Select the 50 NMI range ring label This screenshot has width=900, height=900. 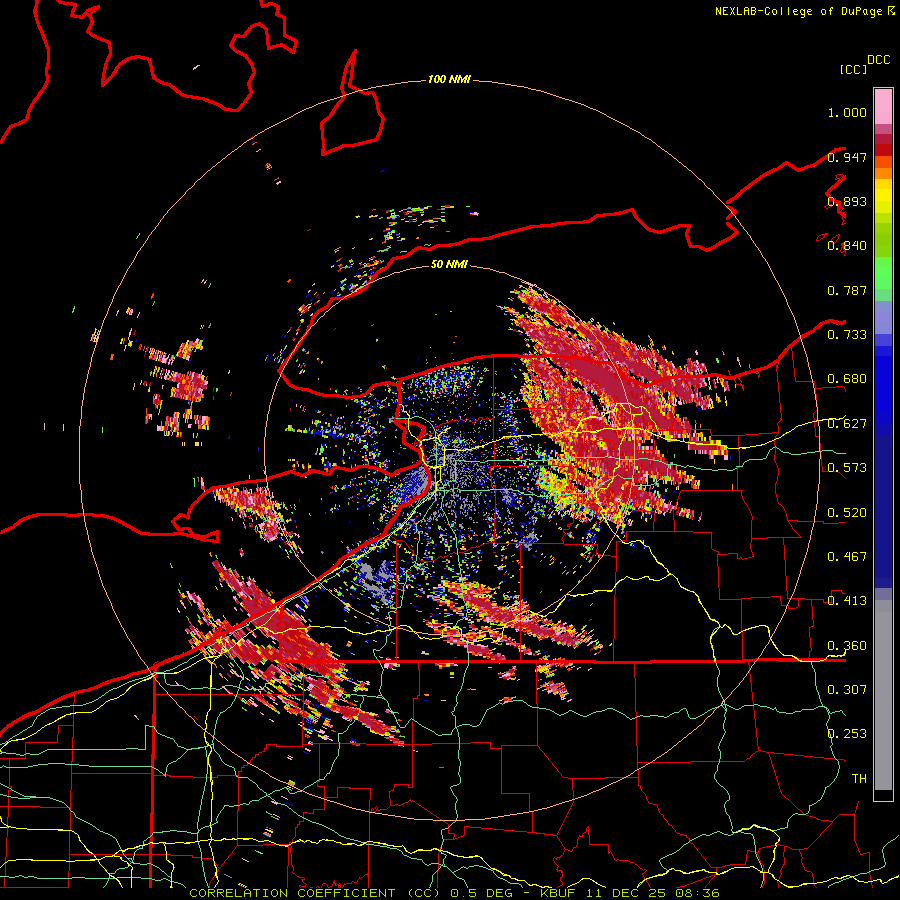point(449,264)
